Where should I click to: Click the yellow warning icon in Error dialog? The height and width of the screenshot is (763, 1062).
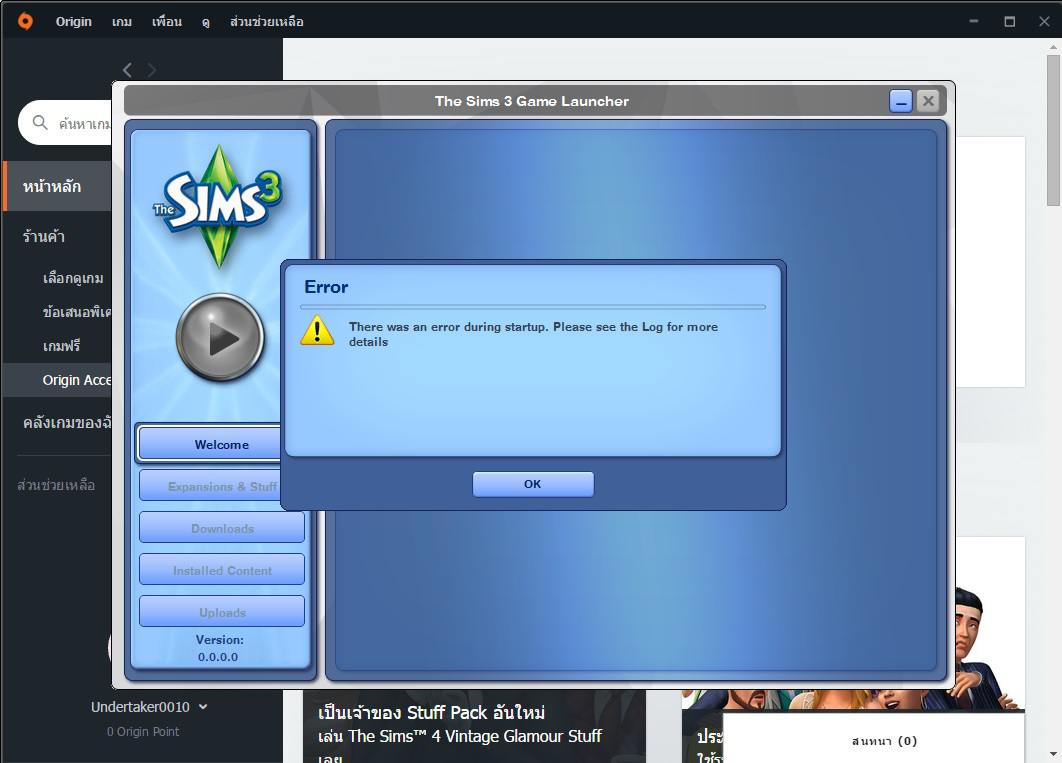[318, 330]
